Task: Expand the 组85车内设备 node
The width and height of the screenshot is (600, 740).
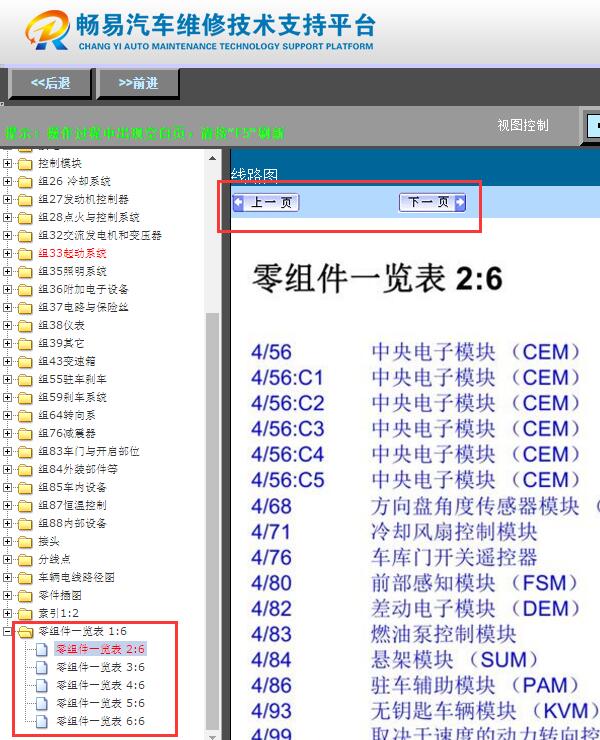Action: (x=7, y=488)
